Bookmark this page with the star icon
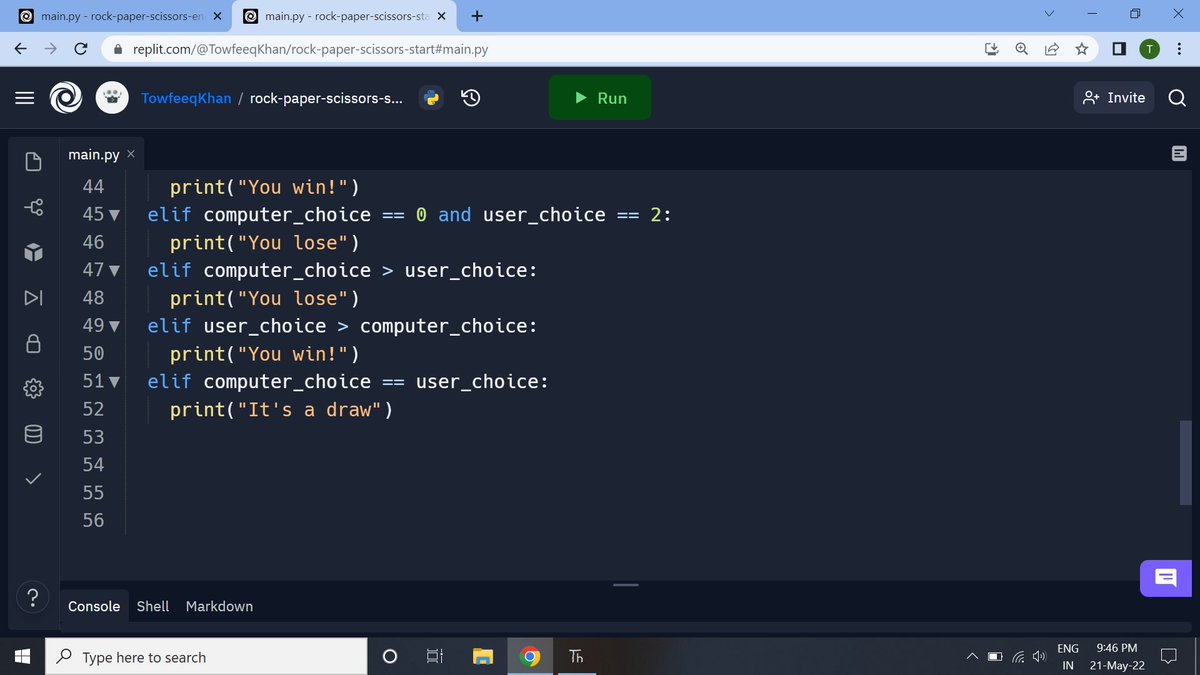The width and height of the screenshot is (1200, 675). point(1081,49)
